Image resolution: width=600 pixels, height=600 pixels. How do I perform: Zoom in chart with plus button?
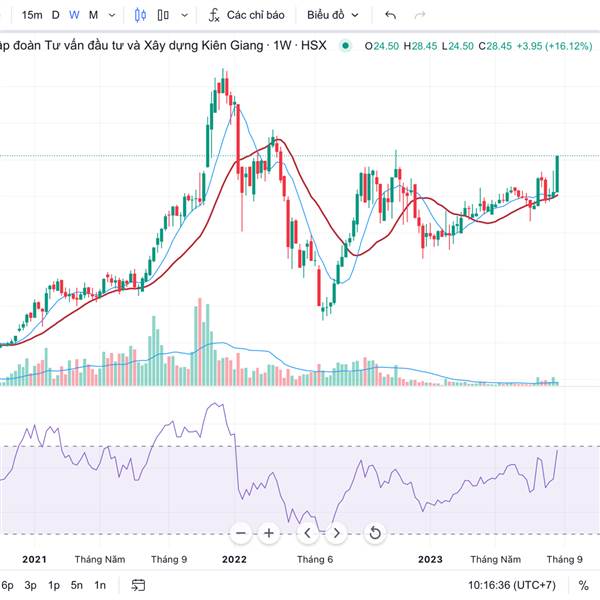(269, 533)
